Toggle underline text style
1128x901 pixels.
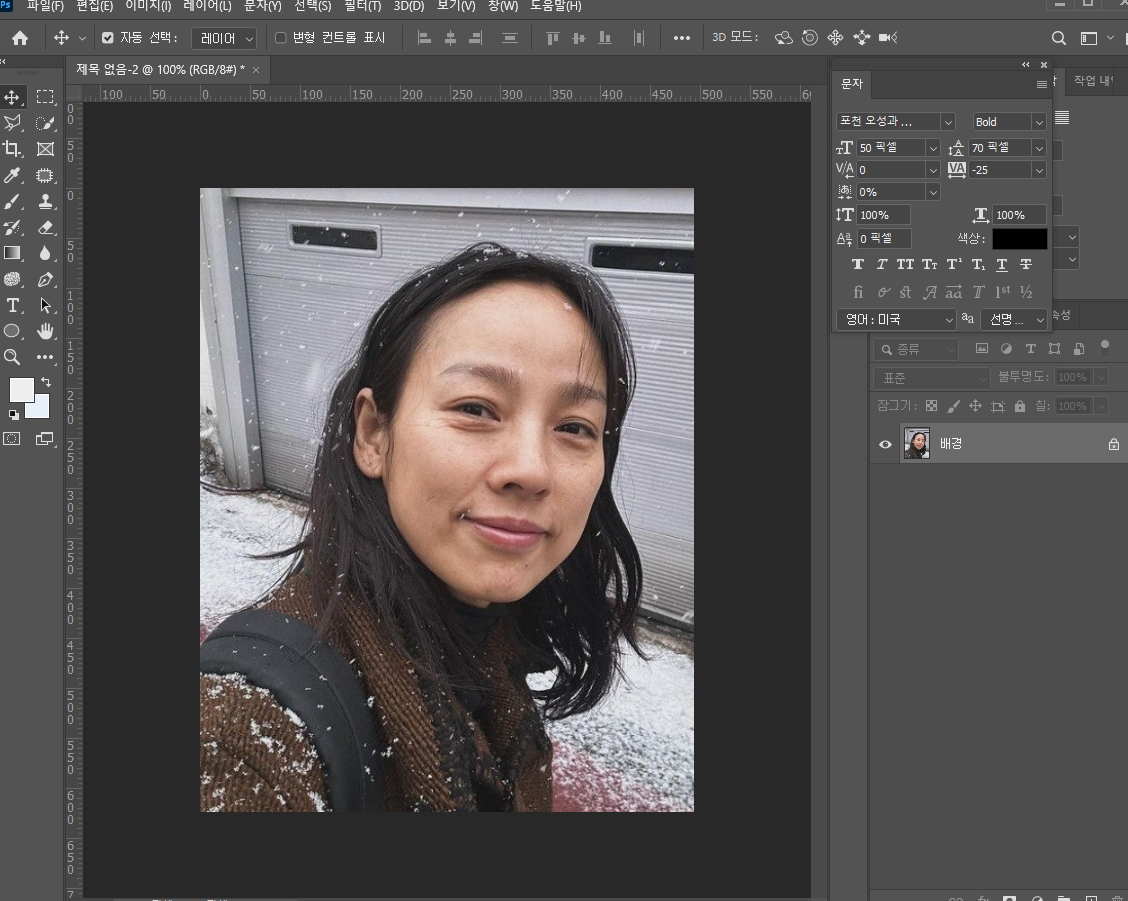1001,265
